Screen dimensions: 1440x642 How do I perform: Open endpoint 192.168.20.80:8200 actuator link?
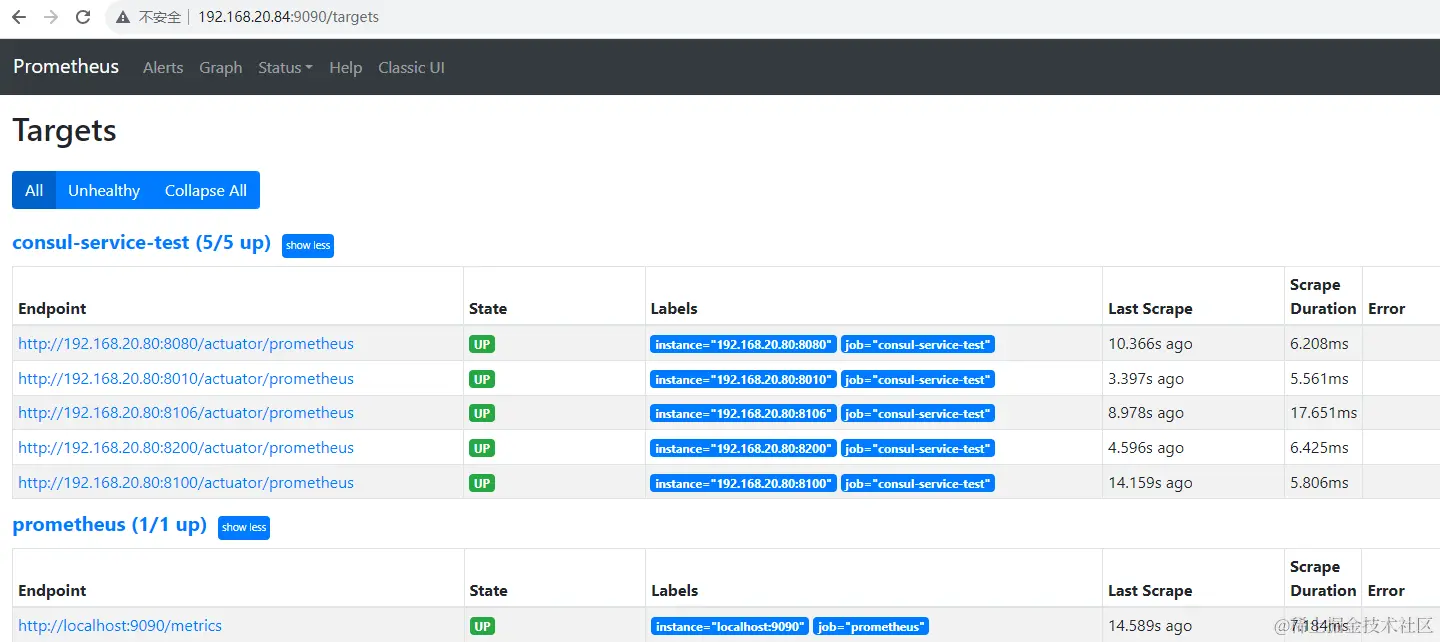(x=186, y=448)
